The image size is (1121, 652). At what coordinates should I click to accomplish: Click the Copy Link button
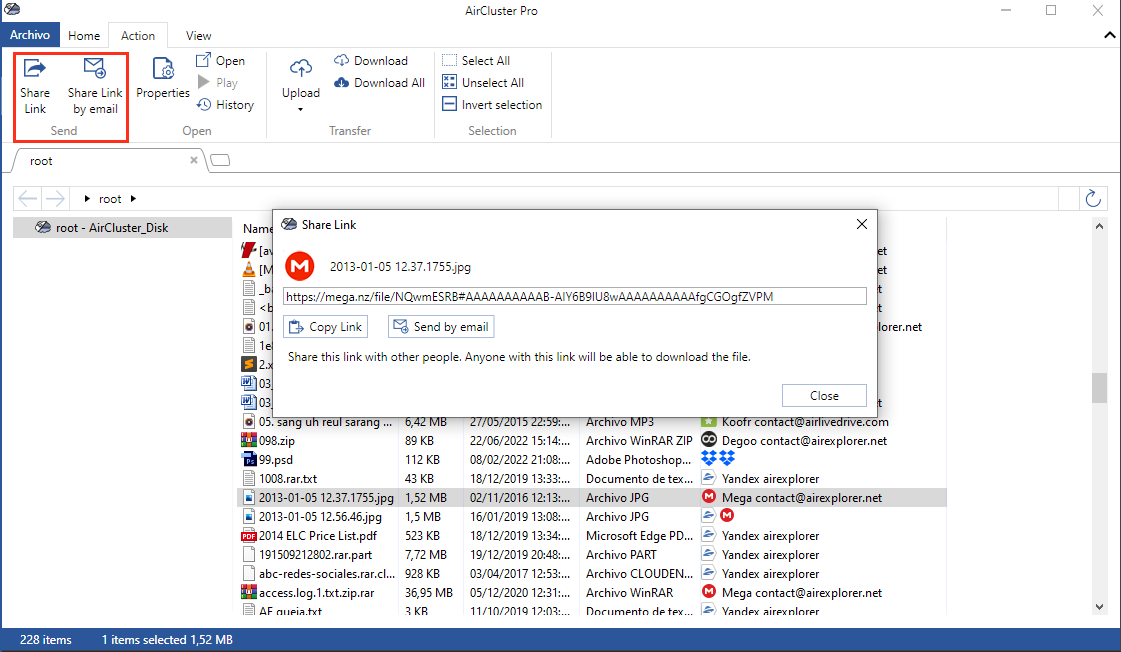pos(324,326)
